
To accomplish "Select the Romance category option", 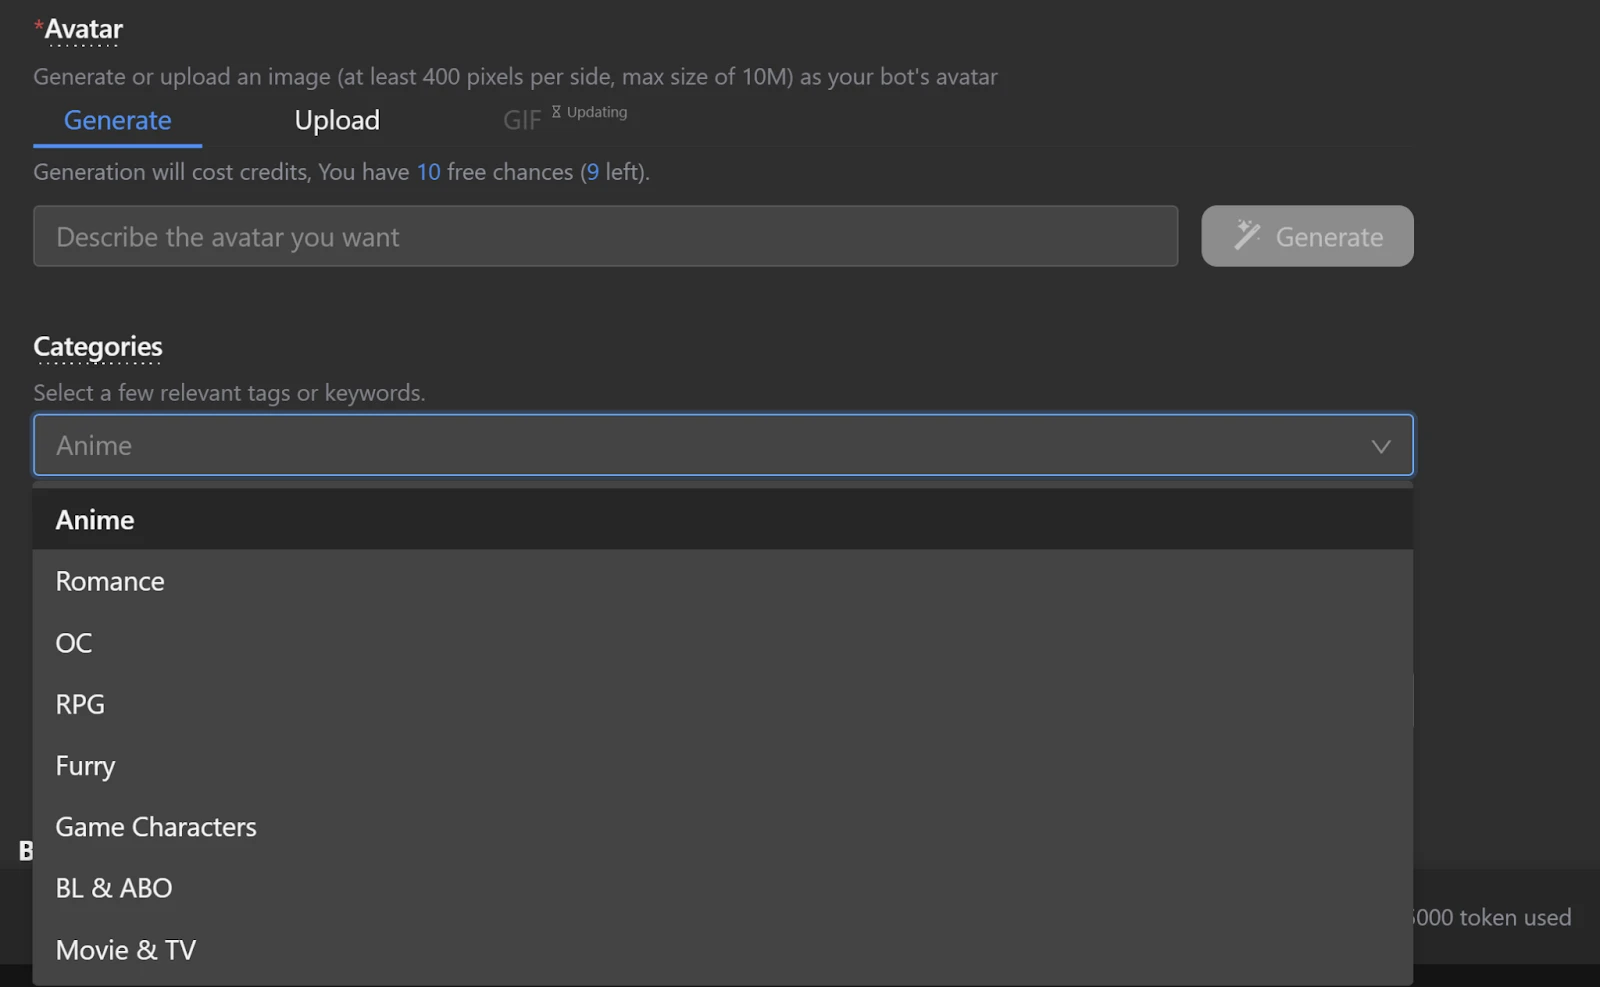I will click(110, 581).
